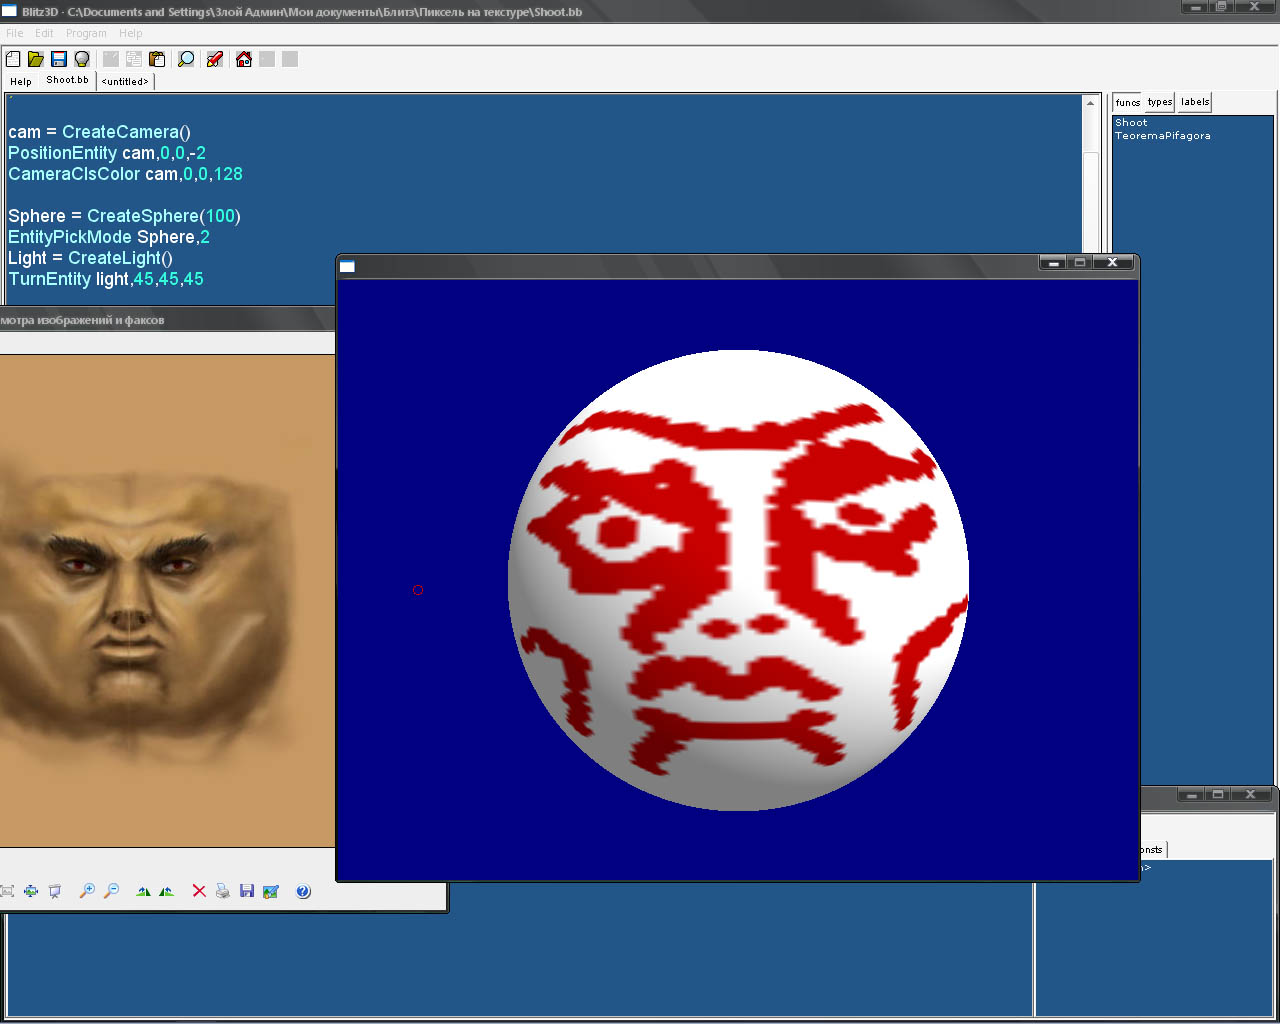
Task: Zoom in on the image viewer picture
Action: pyautogui.click(x=87, y=891)
